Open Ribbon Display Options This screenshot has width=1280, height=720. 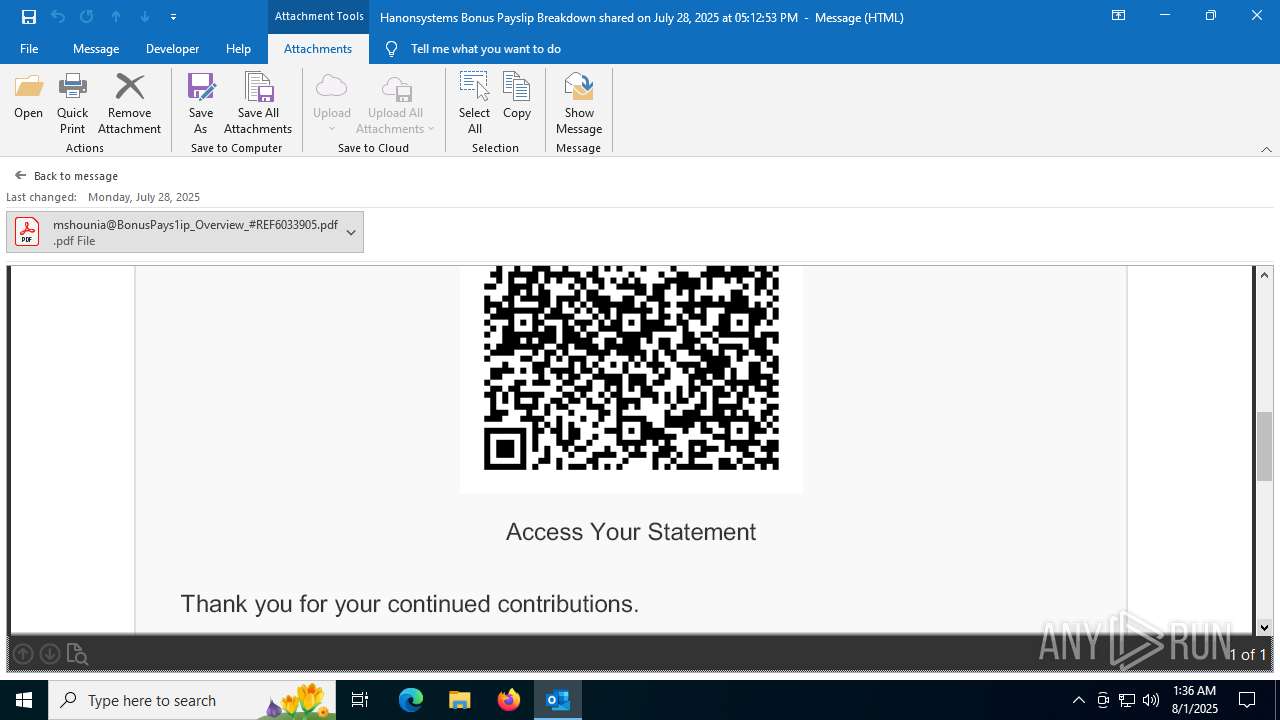point(1118,16)
